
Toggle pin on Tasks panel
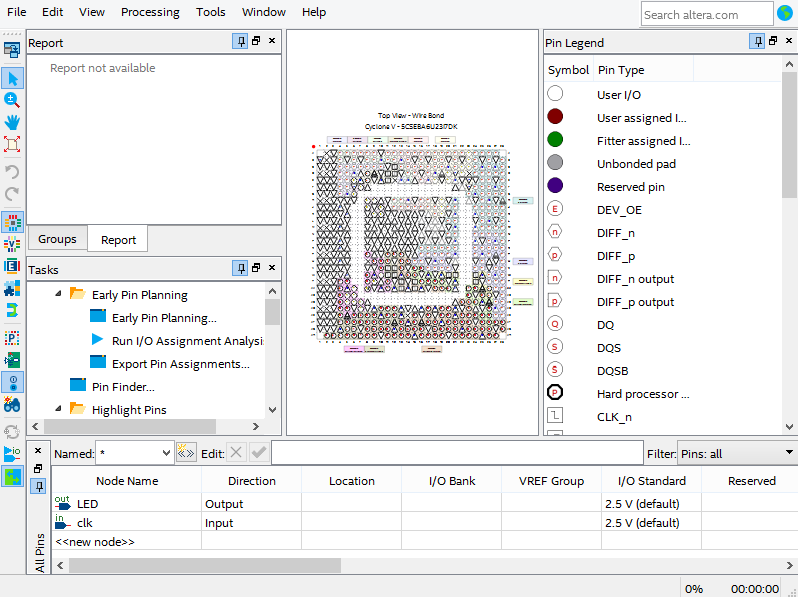pyautogui.click(x=240, y=269)
